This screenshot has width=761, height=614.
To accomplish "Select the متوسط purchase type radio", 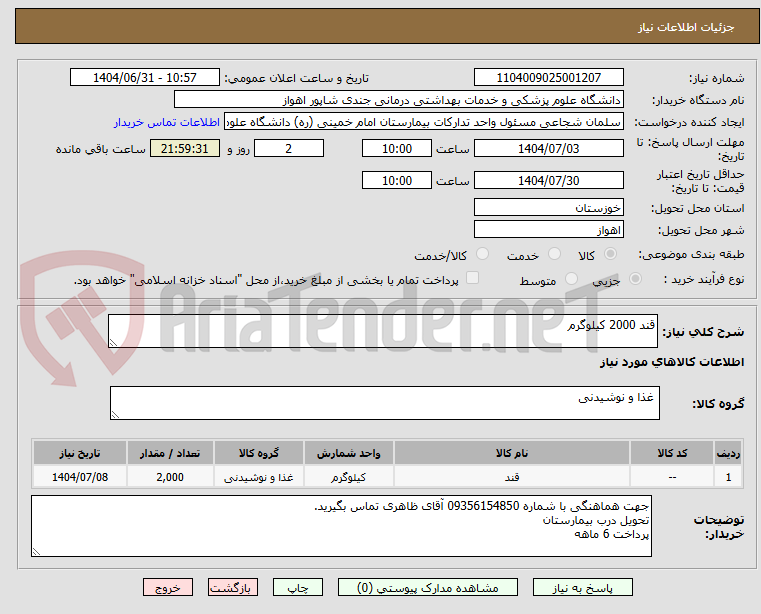I will 571,279.
